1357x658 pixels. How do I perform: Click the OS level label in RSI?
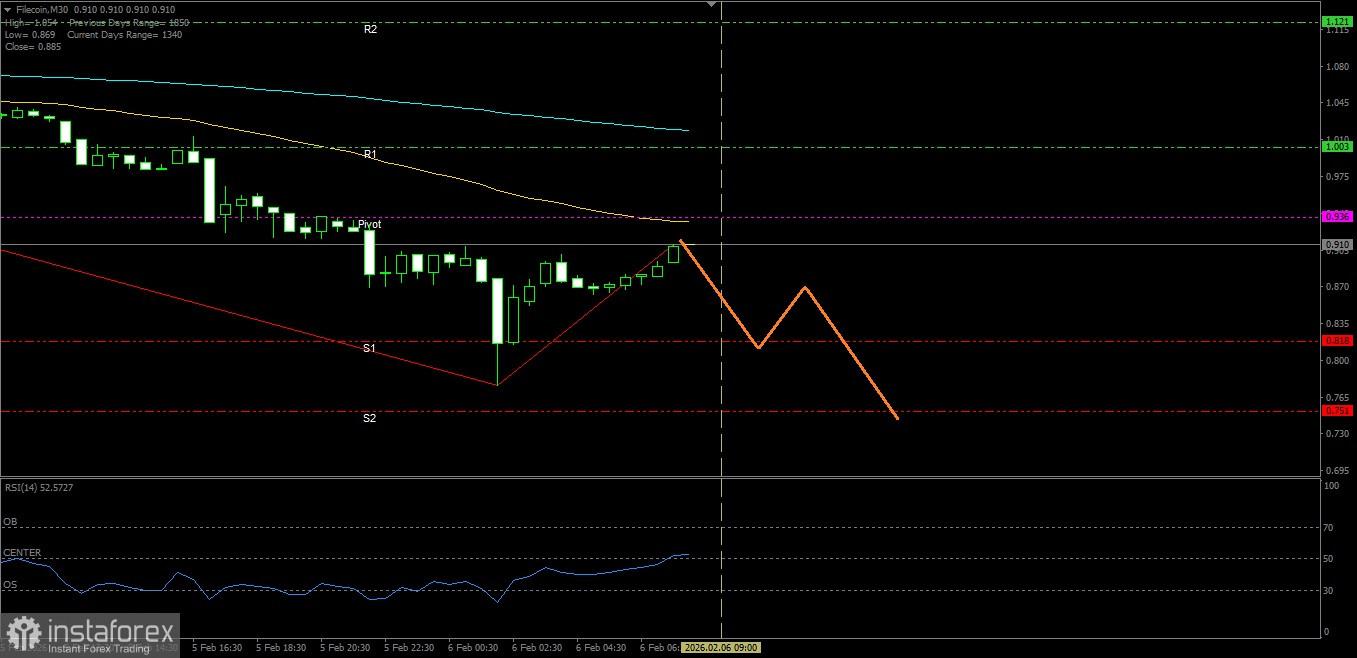point(10,585)
